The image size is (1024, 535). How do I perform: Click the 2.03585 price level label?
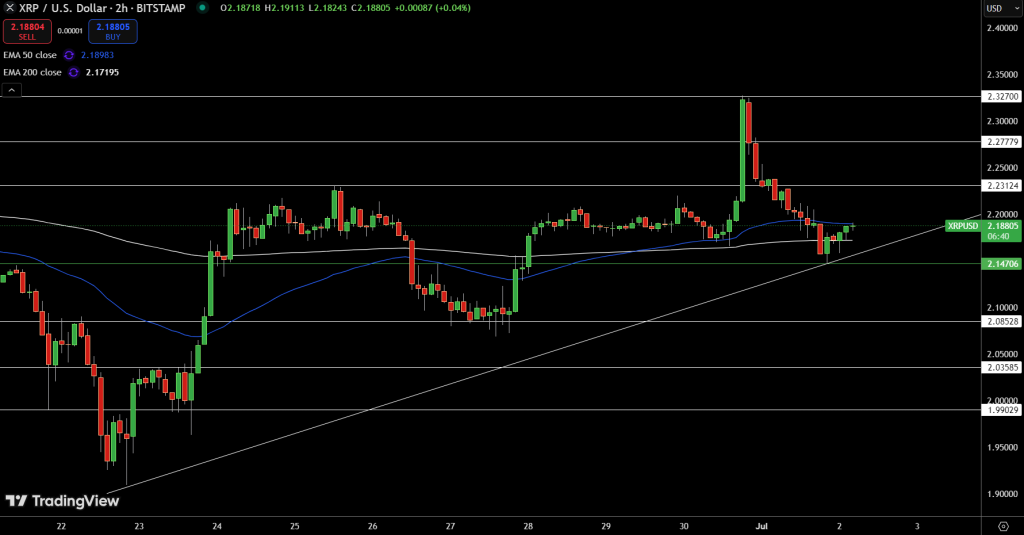click(1001, 368)
